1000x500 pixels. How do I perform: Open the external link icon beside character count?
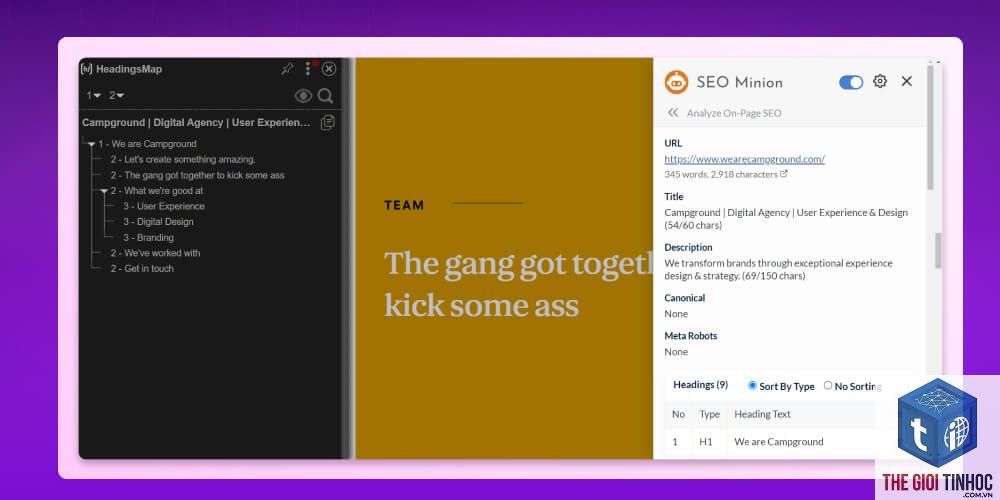(784, 173)
